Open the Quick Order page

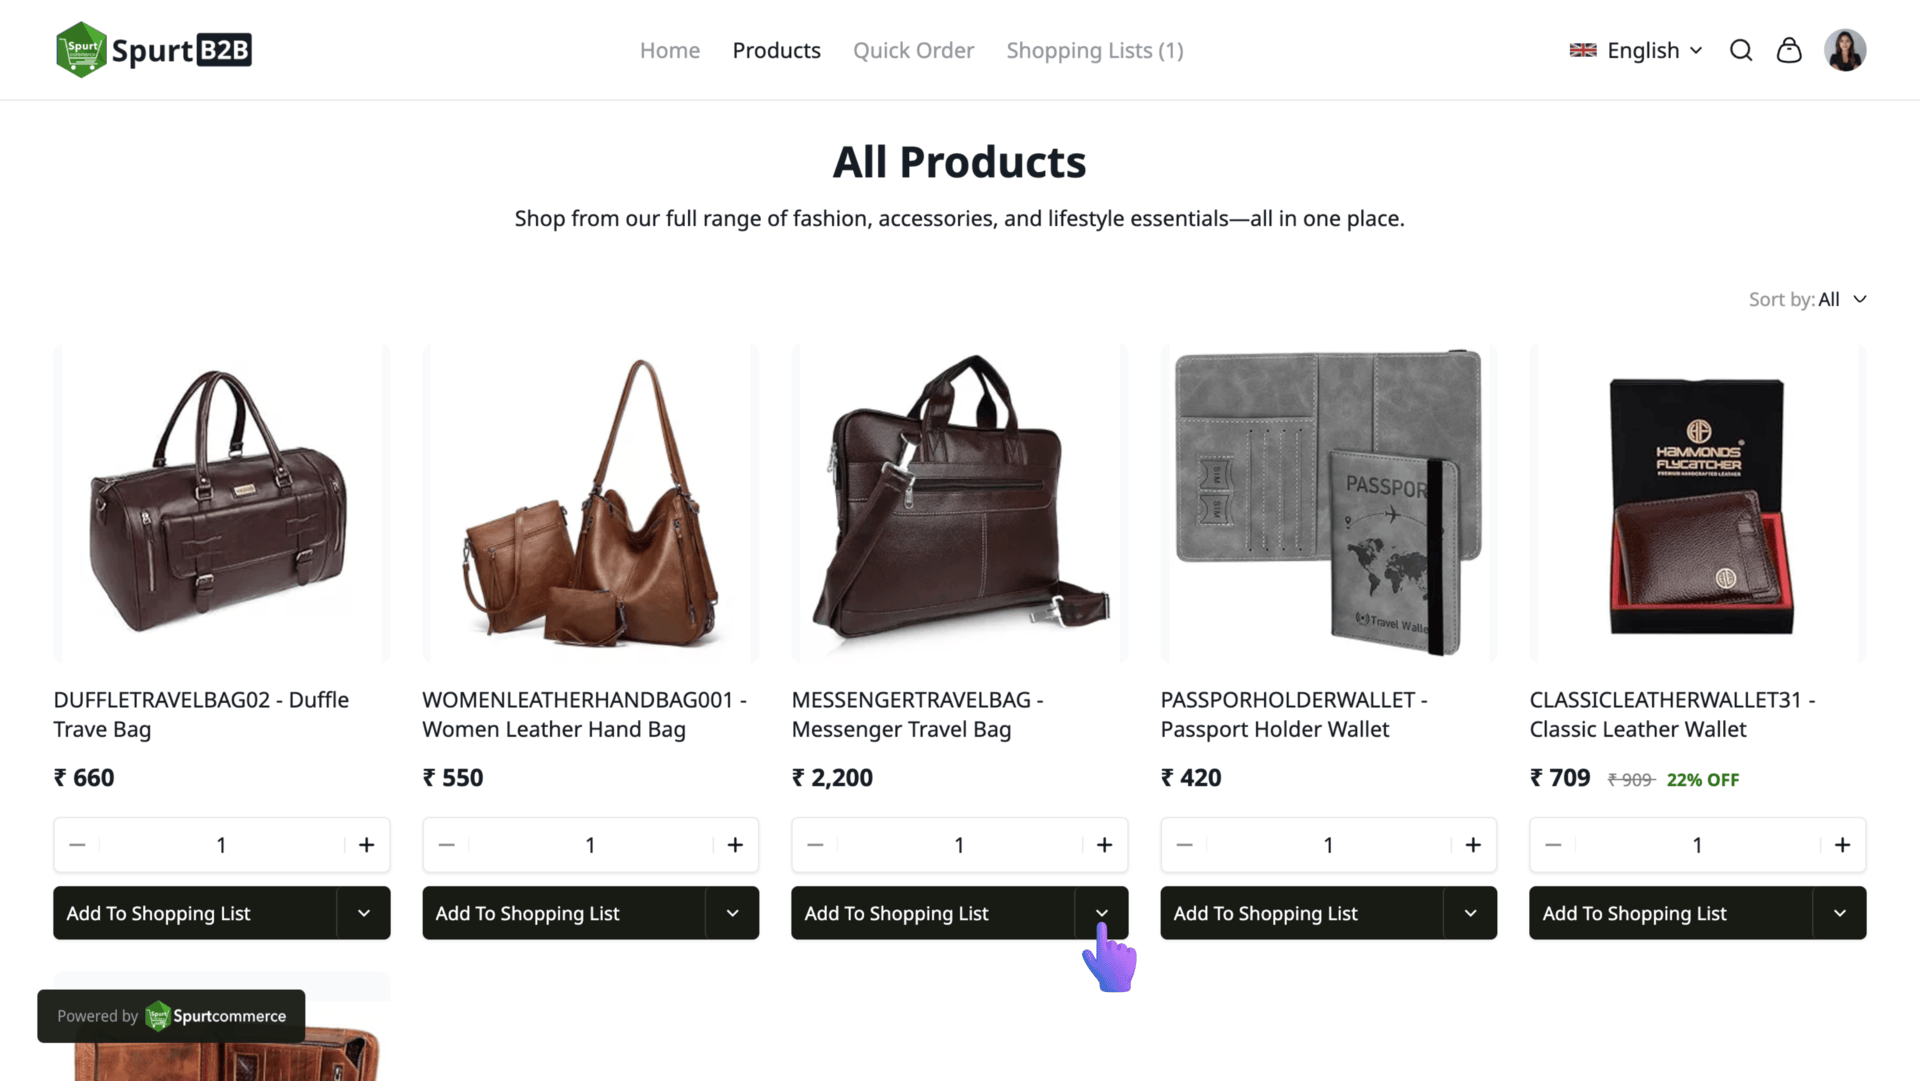click(913, 51)
